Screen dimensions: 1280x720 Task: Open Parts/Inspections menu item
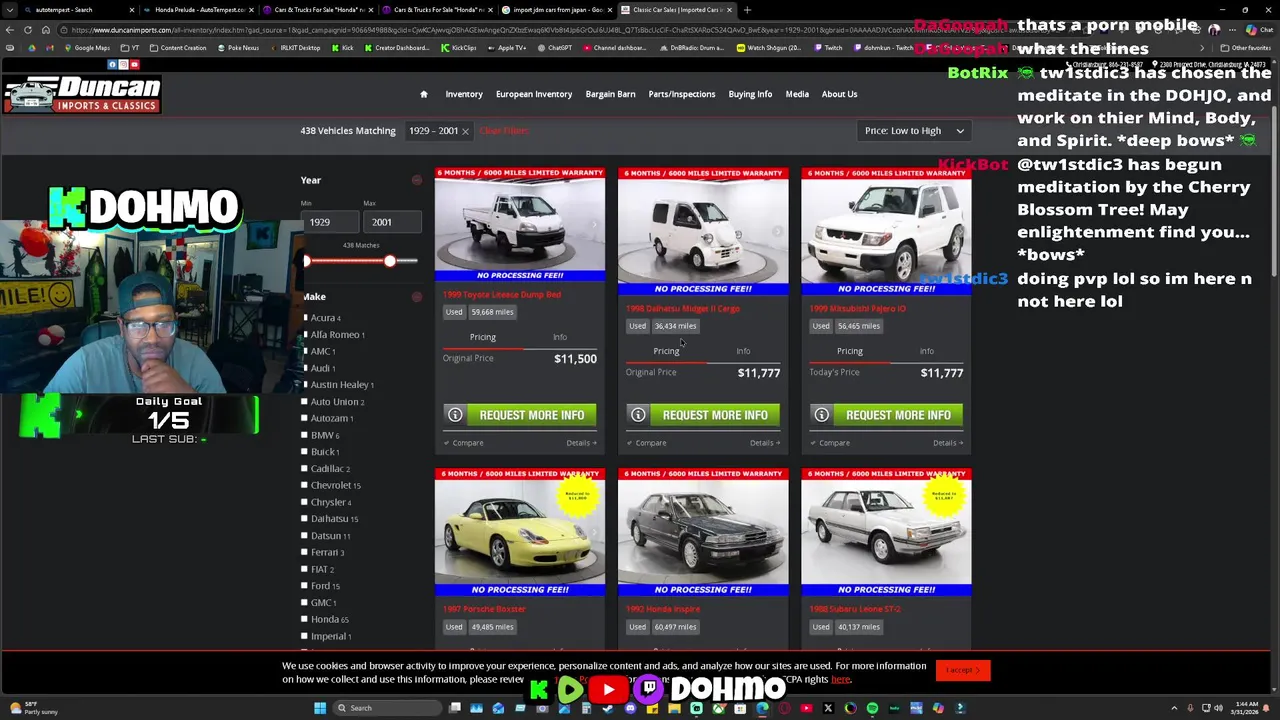(682, 94)
